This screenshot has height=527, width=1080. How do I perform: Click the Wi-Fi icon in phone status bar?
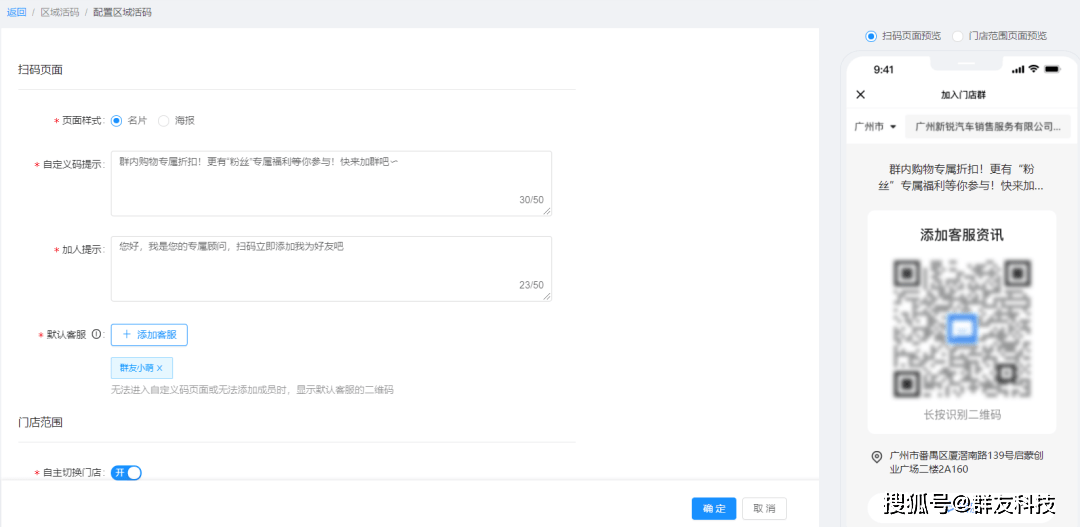1034,69
